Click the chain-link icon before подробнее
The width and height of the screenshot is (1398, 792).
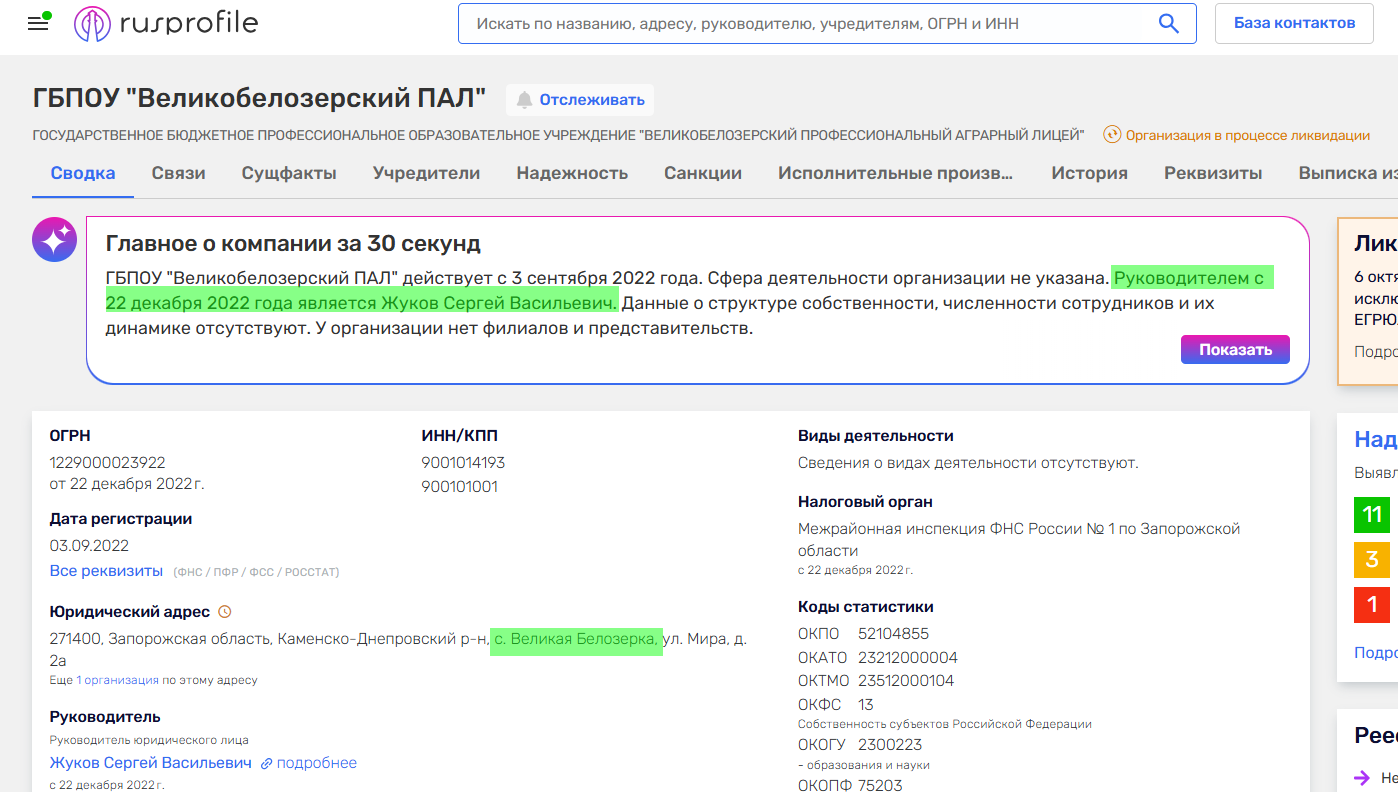pyautogui.click(x=267, y=763)
